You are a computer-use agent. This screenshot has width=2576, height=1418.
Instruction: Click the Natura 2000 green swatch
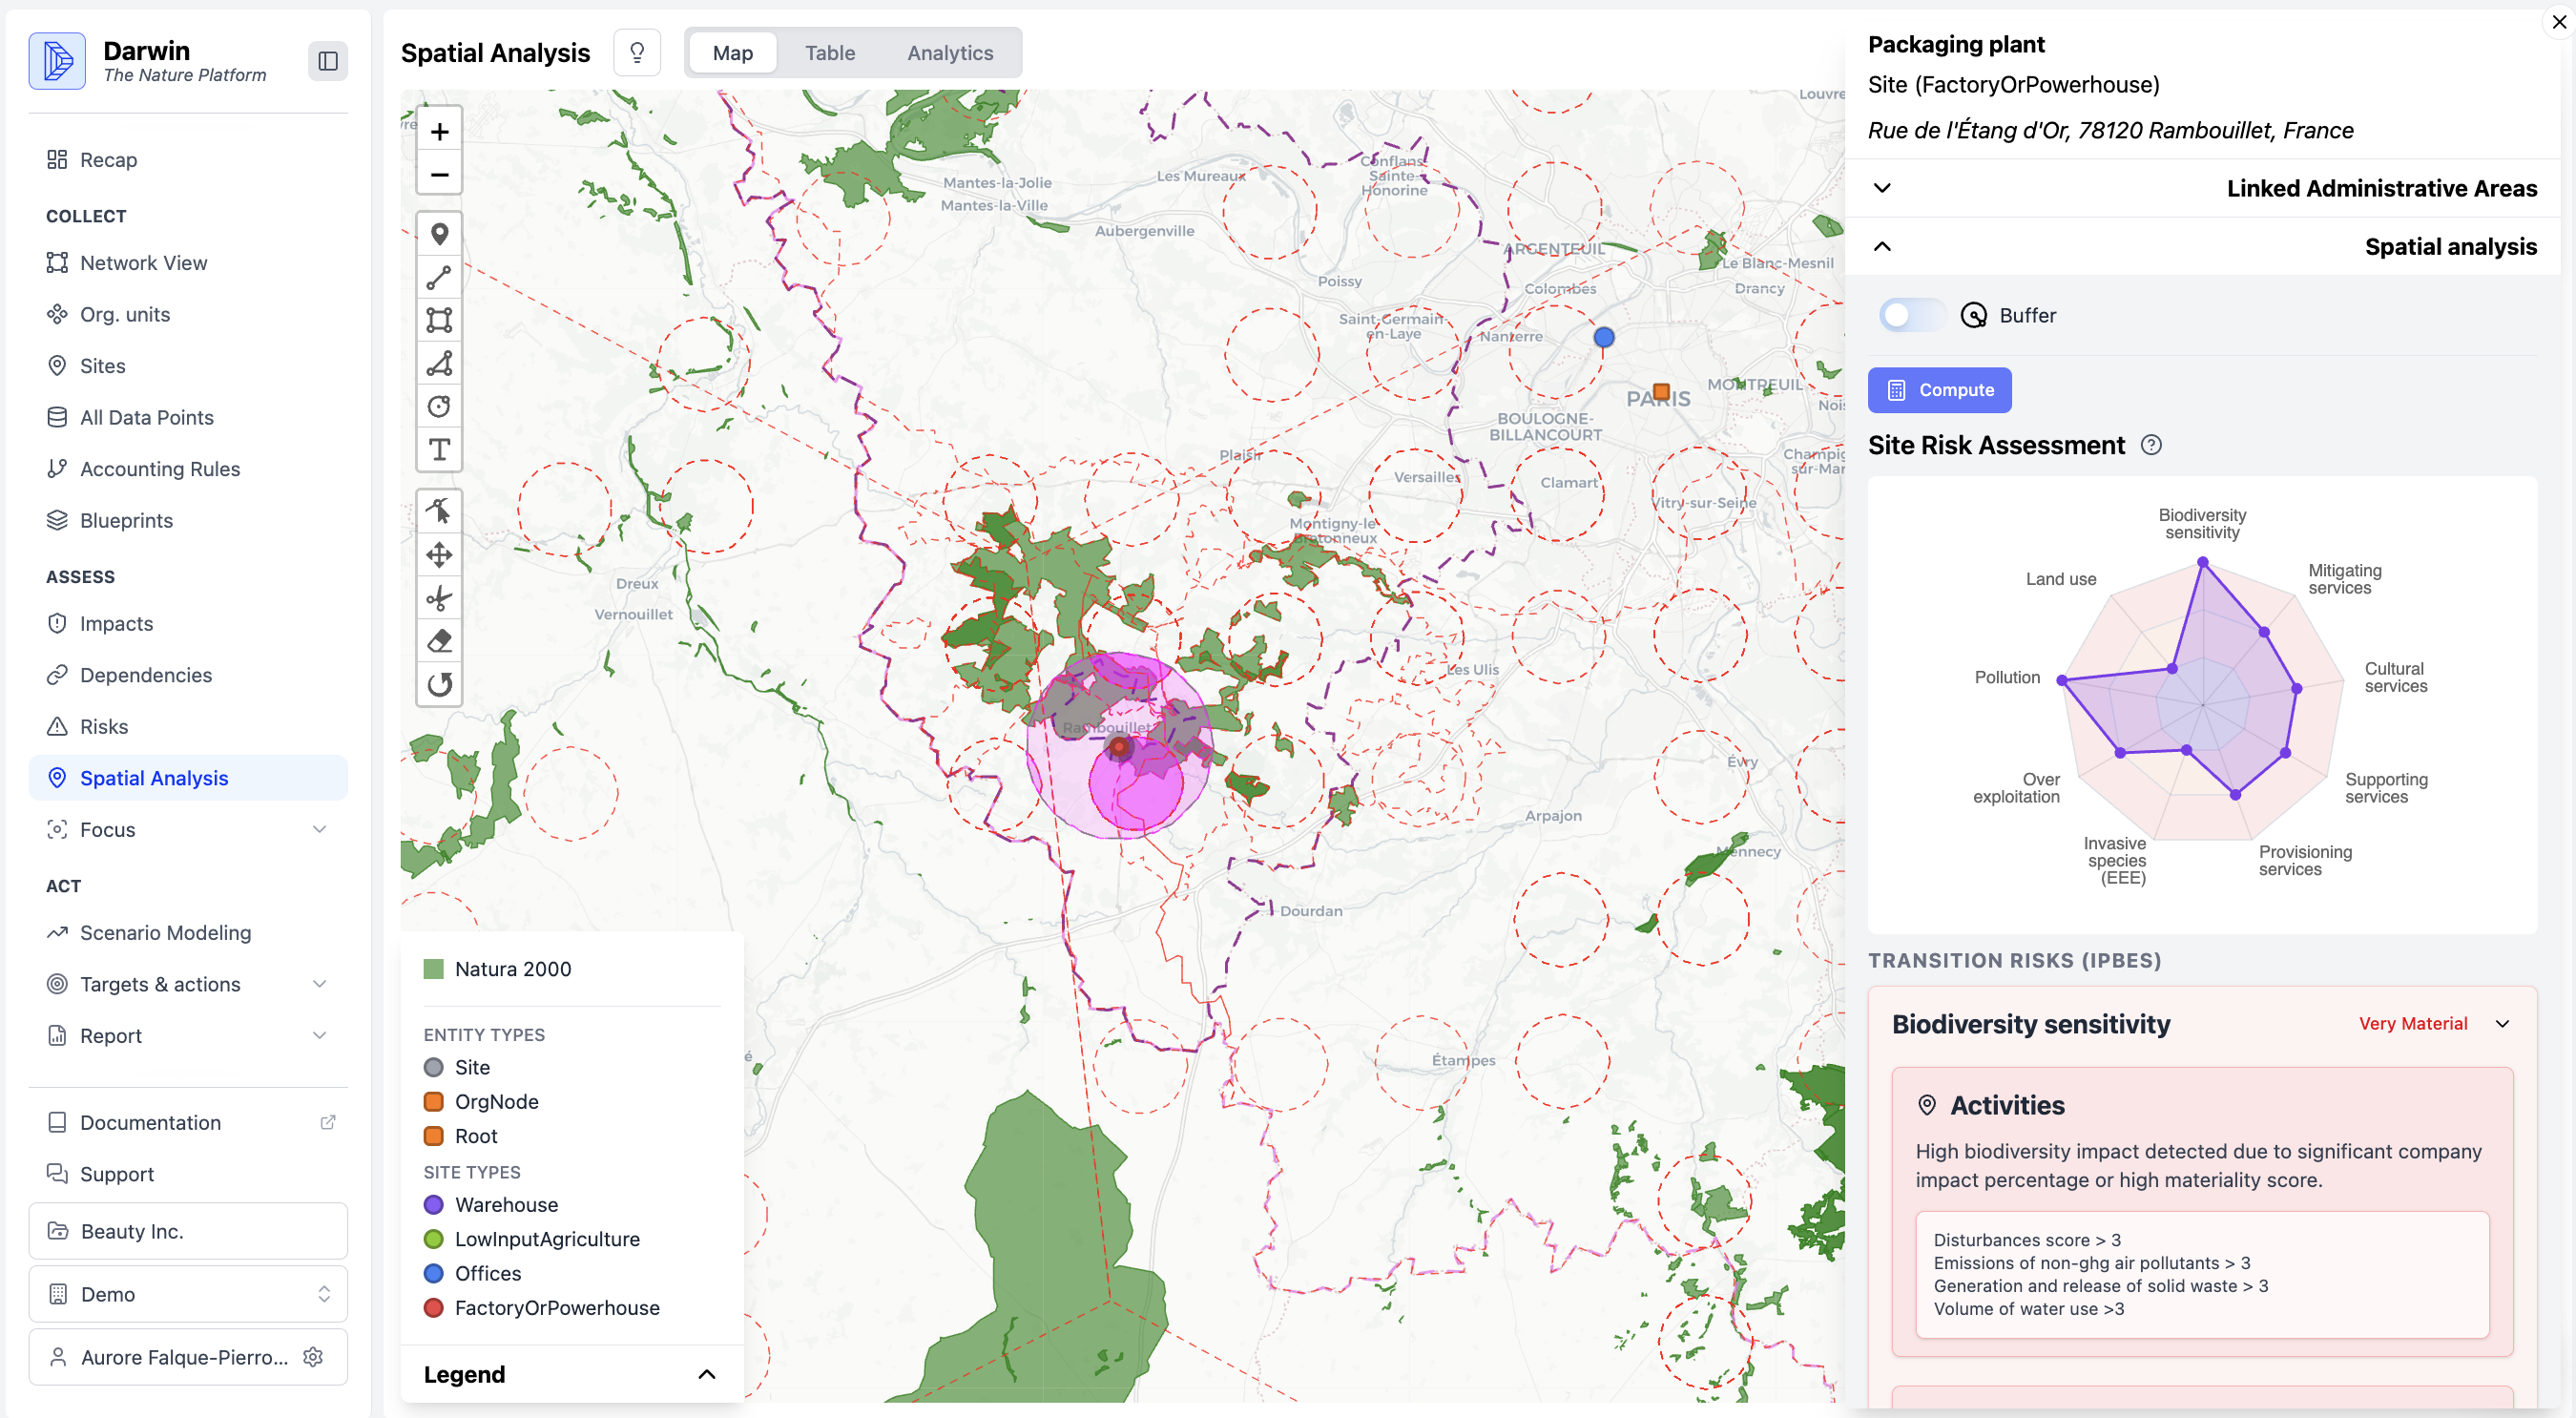pos(433,969)
